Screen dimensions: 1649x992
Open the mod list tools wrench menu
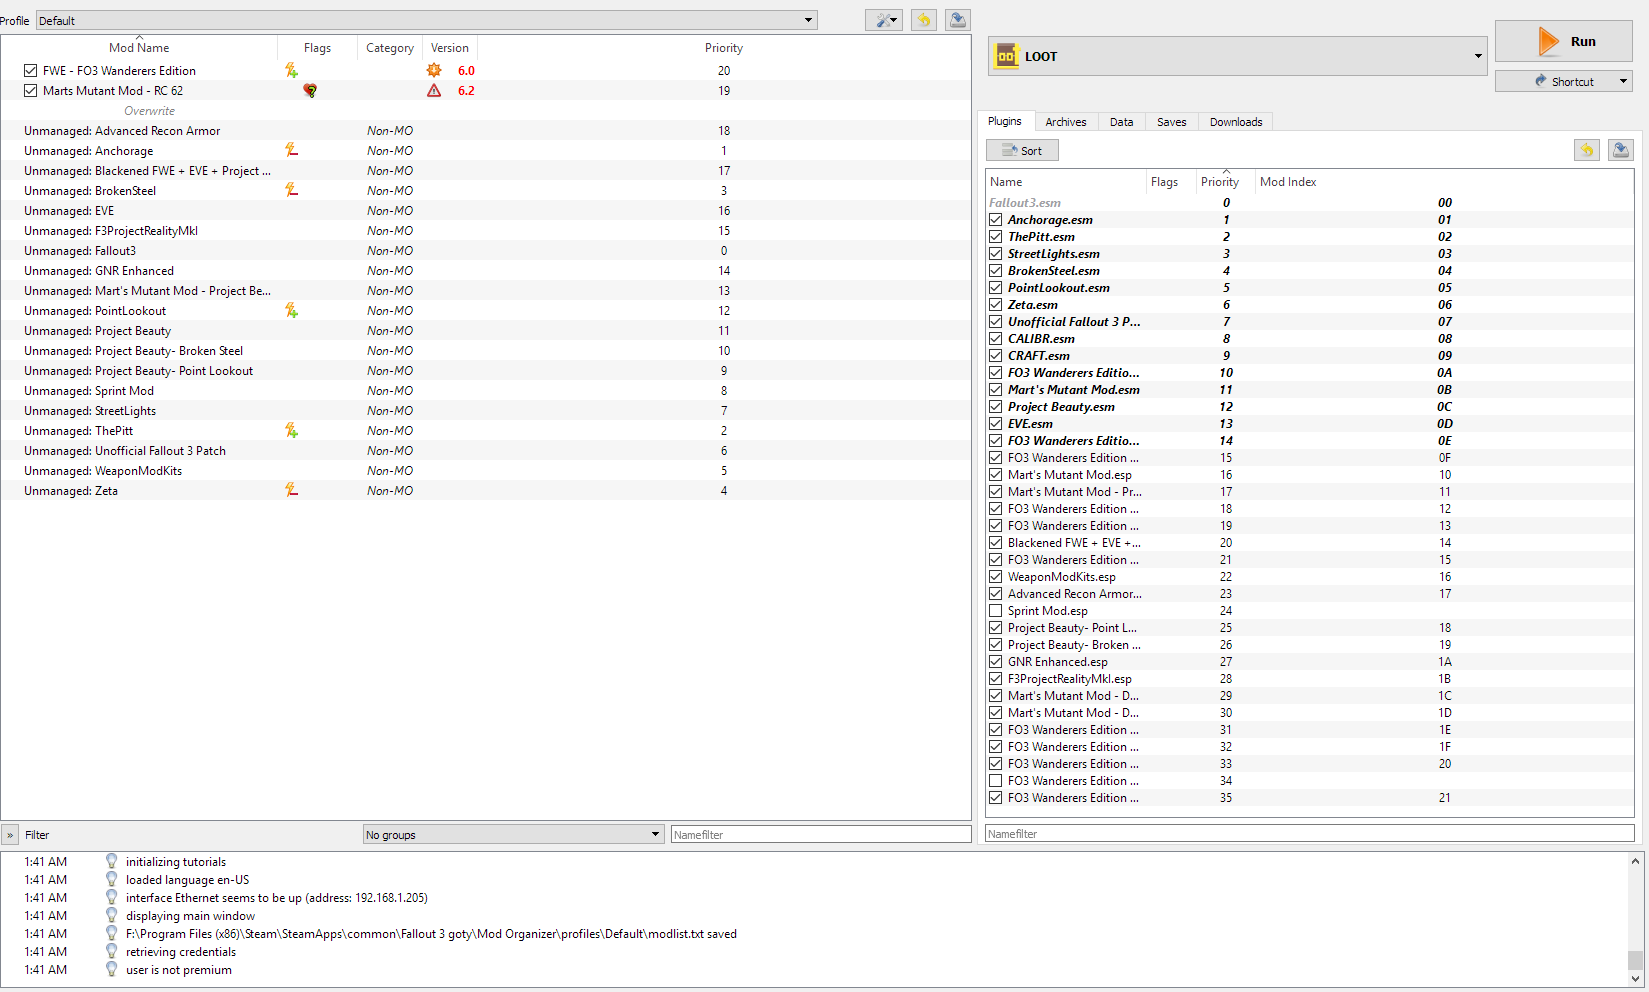click(x=884, y=20)
